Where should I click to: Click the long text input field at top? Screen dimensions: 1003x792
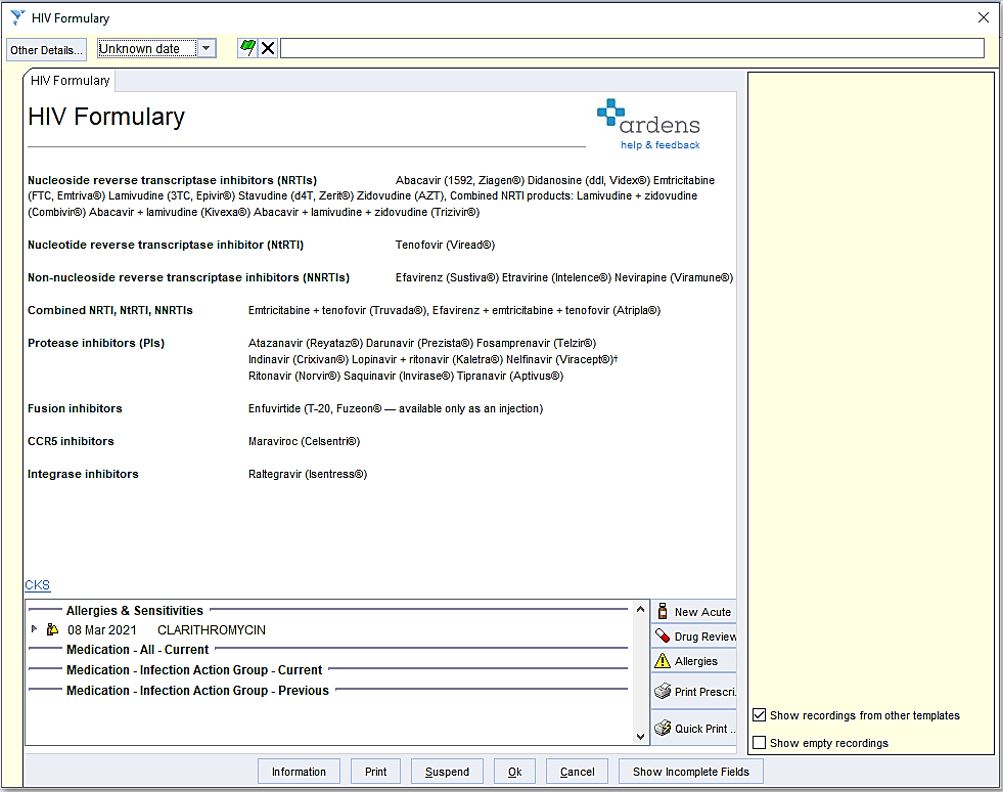(x=632, y=48)
